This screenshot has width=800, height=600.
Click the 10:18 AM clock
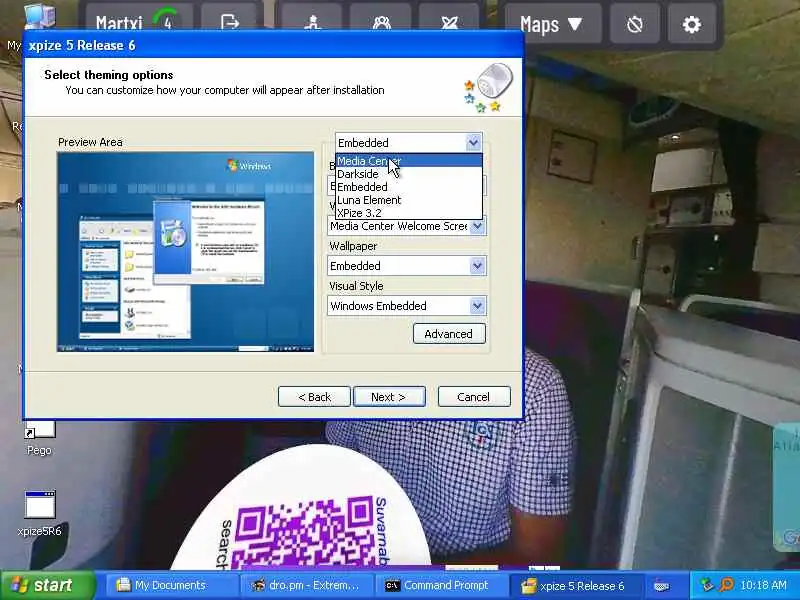763,585
